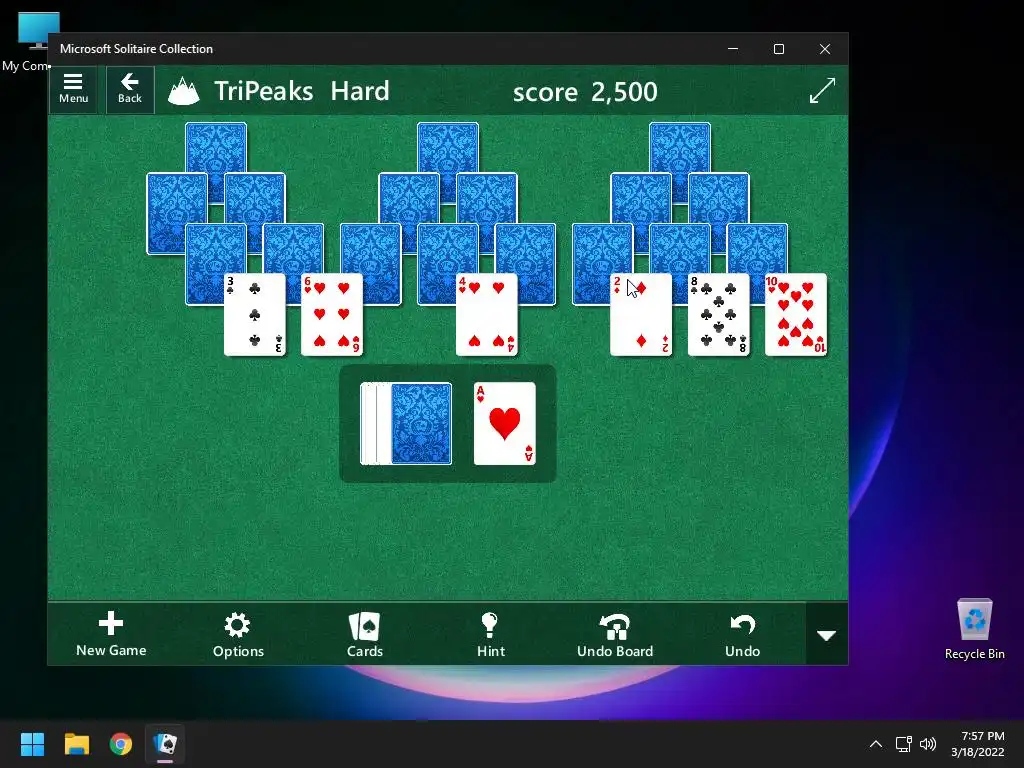This screenshot has height=768, width=1024.
Task: Click the Ace of hearts waste card
Action: 505,424
